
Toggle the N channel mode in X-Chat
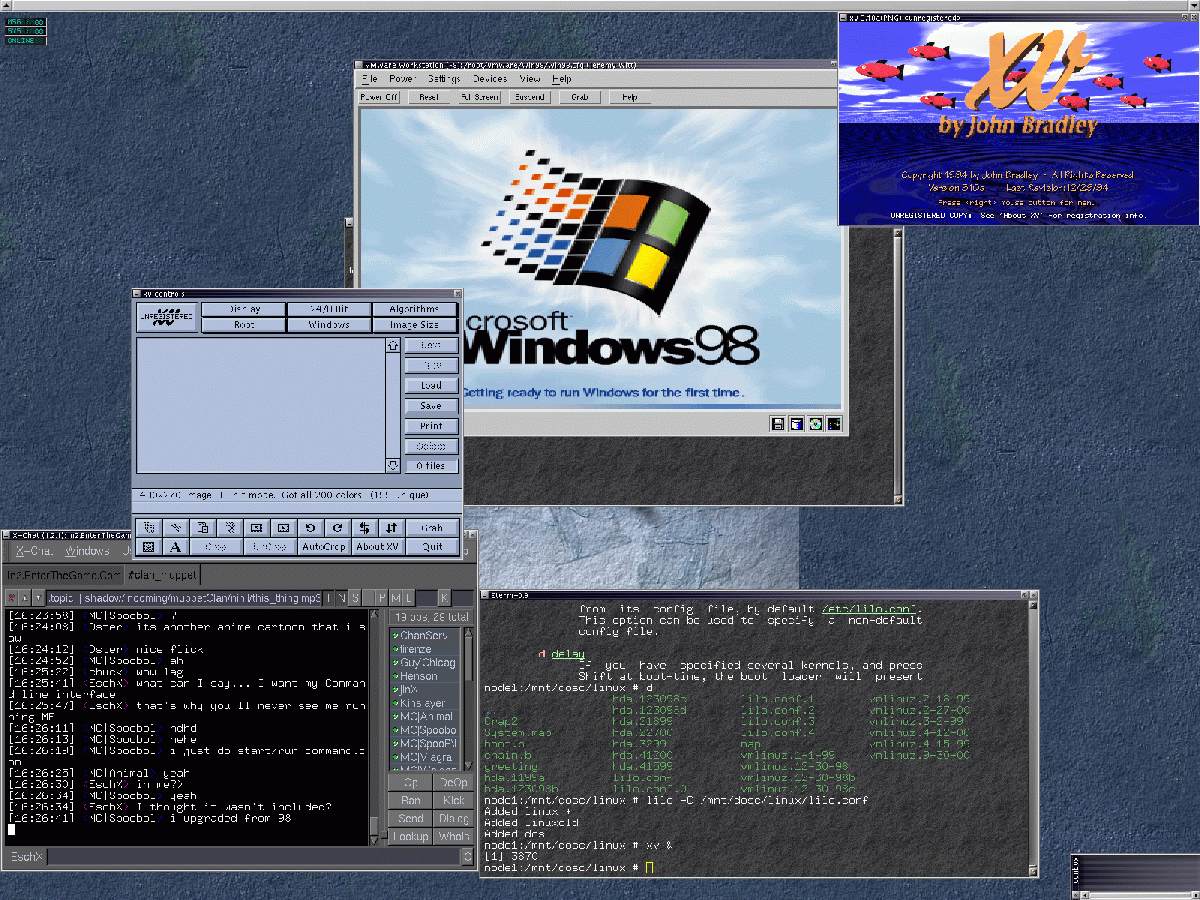(342, 597)
